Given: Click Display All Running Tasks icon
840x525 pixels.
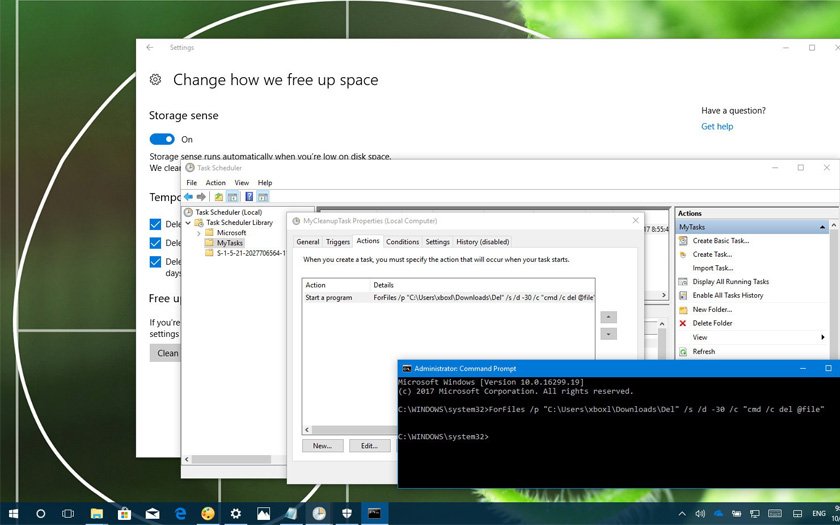Looking at the screenshot, I should point(683,282).
